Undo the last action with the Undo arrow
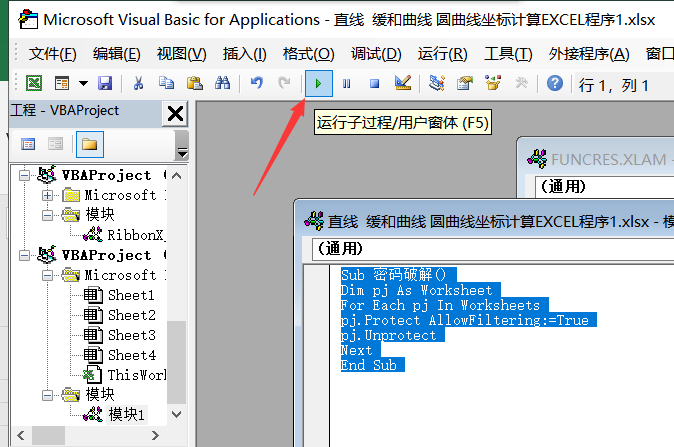 tap(257, 83)
